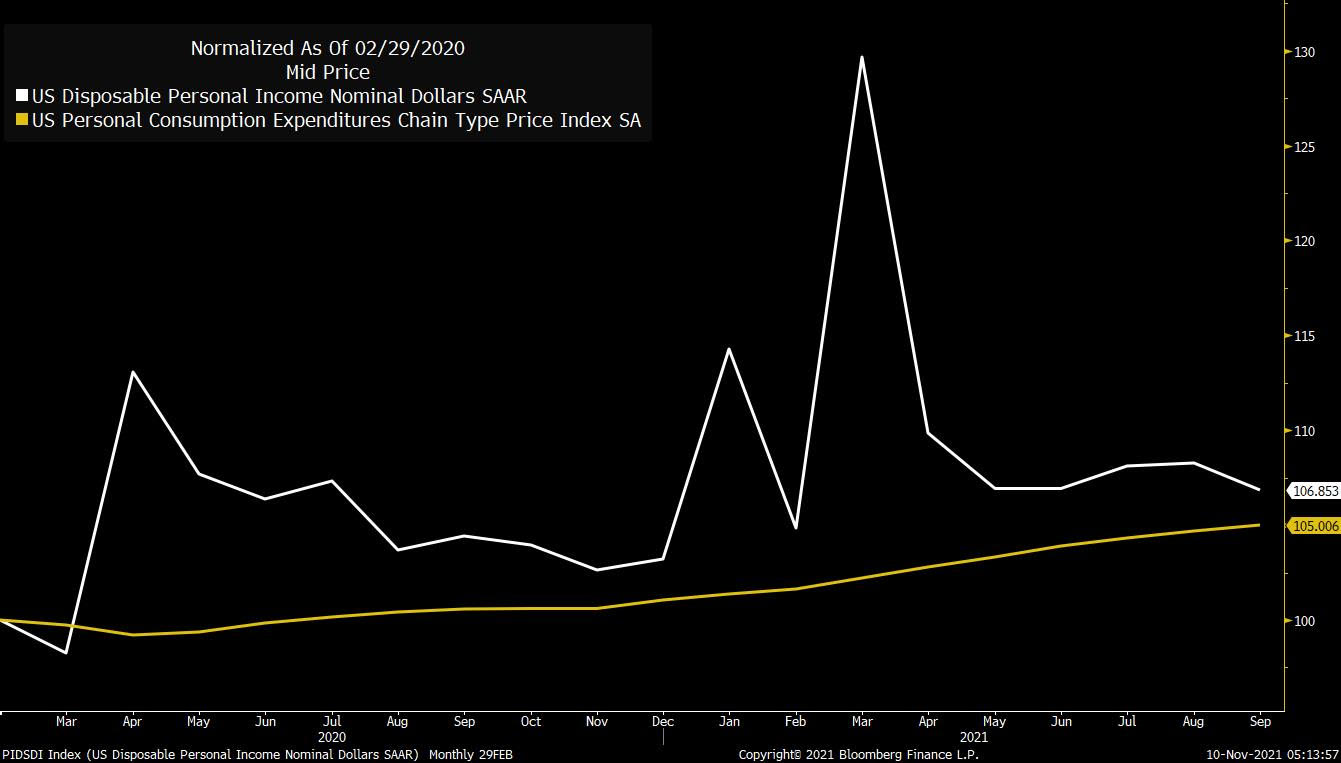Select the 2020 year label on the x-axis

pos(332,737)
